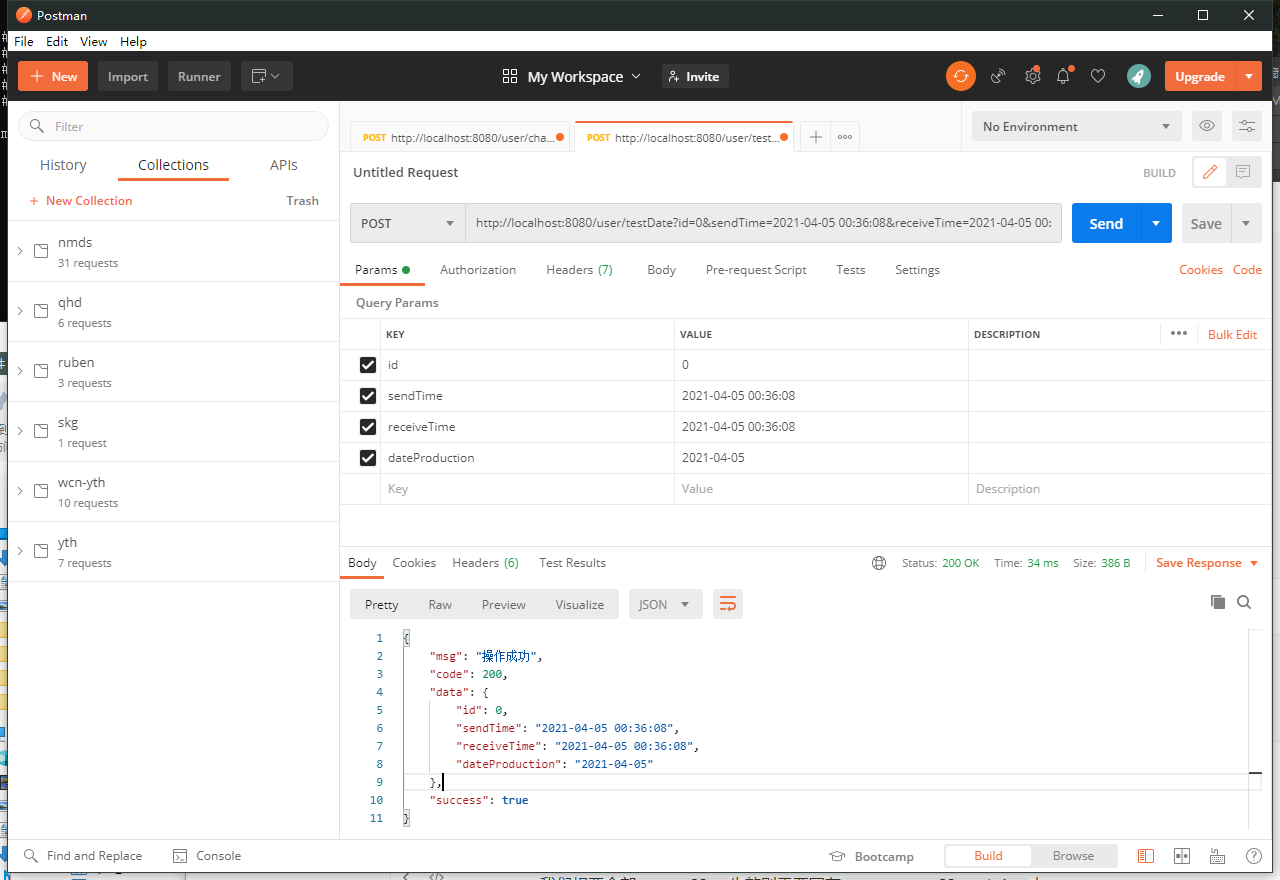
Task: Open the JSON format dropdown
Action: pyautogui.click(x=665, y=604)
